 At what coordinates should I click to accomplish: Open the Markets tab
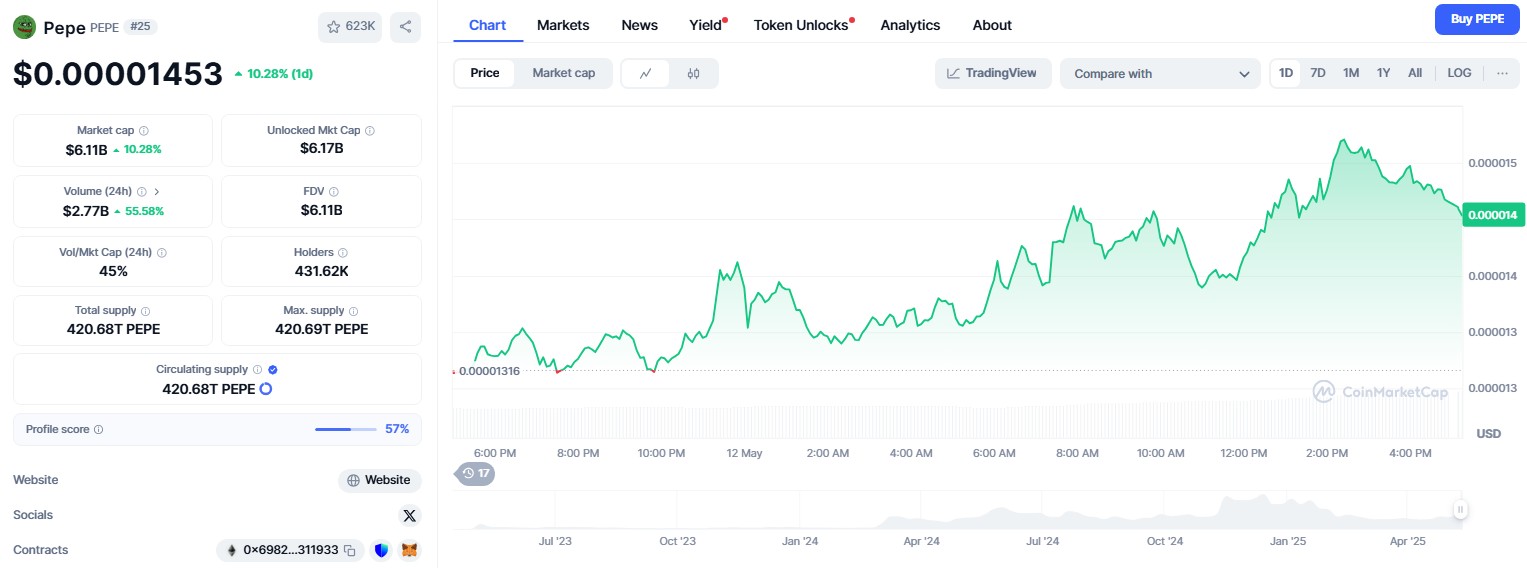[x=563, y=25]
